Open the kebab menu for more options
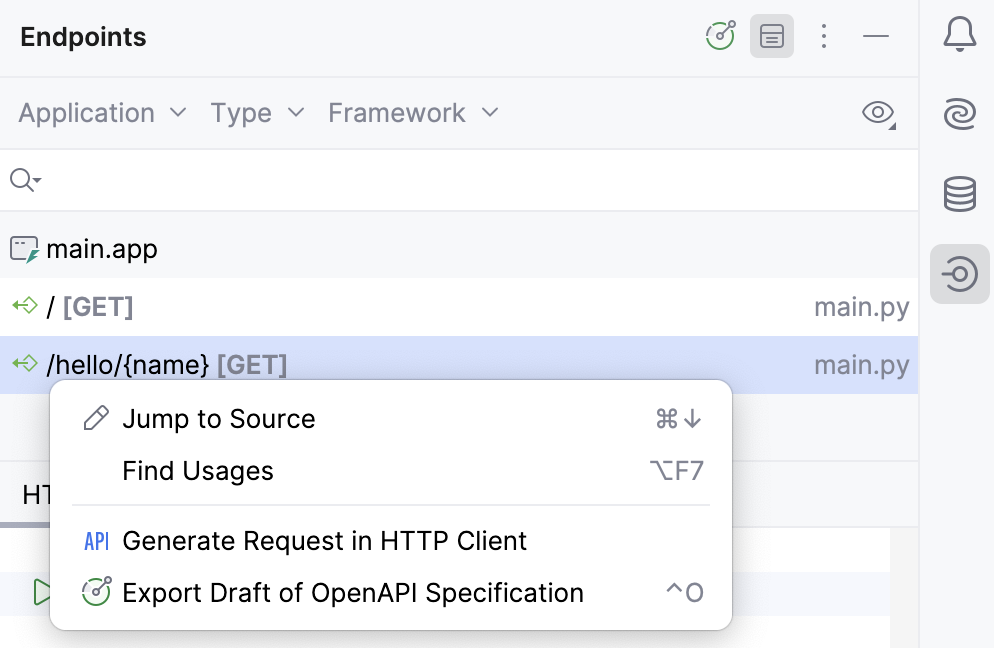Image resolution: width=994 pixels, height=648 pixels. click(824, 36)
